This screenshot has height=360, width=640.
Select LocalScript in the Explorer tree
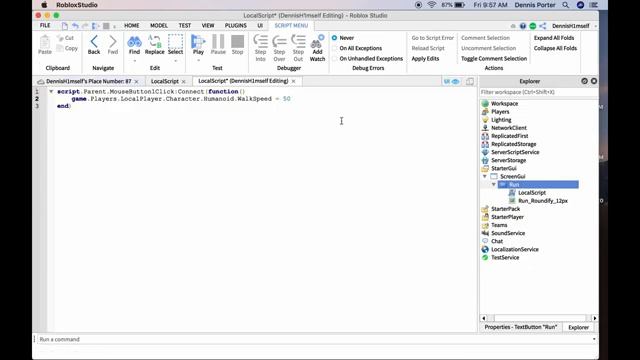[x=531, y=193]
